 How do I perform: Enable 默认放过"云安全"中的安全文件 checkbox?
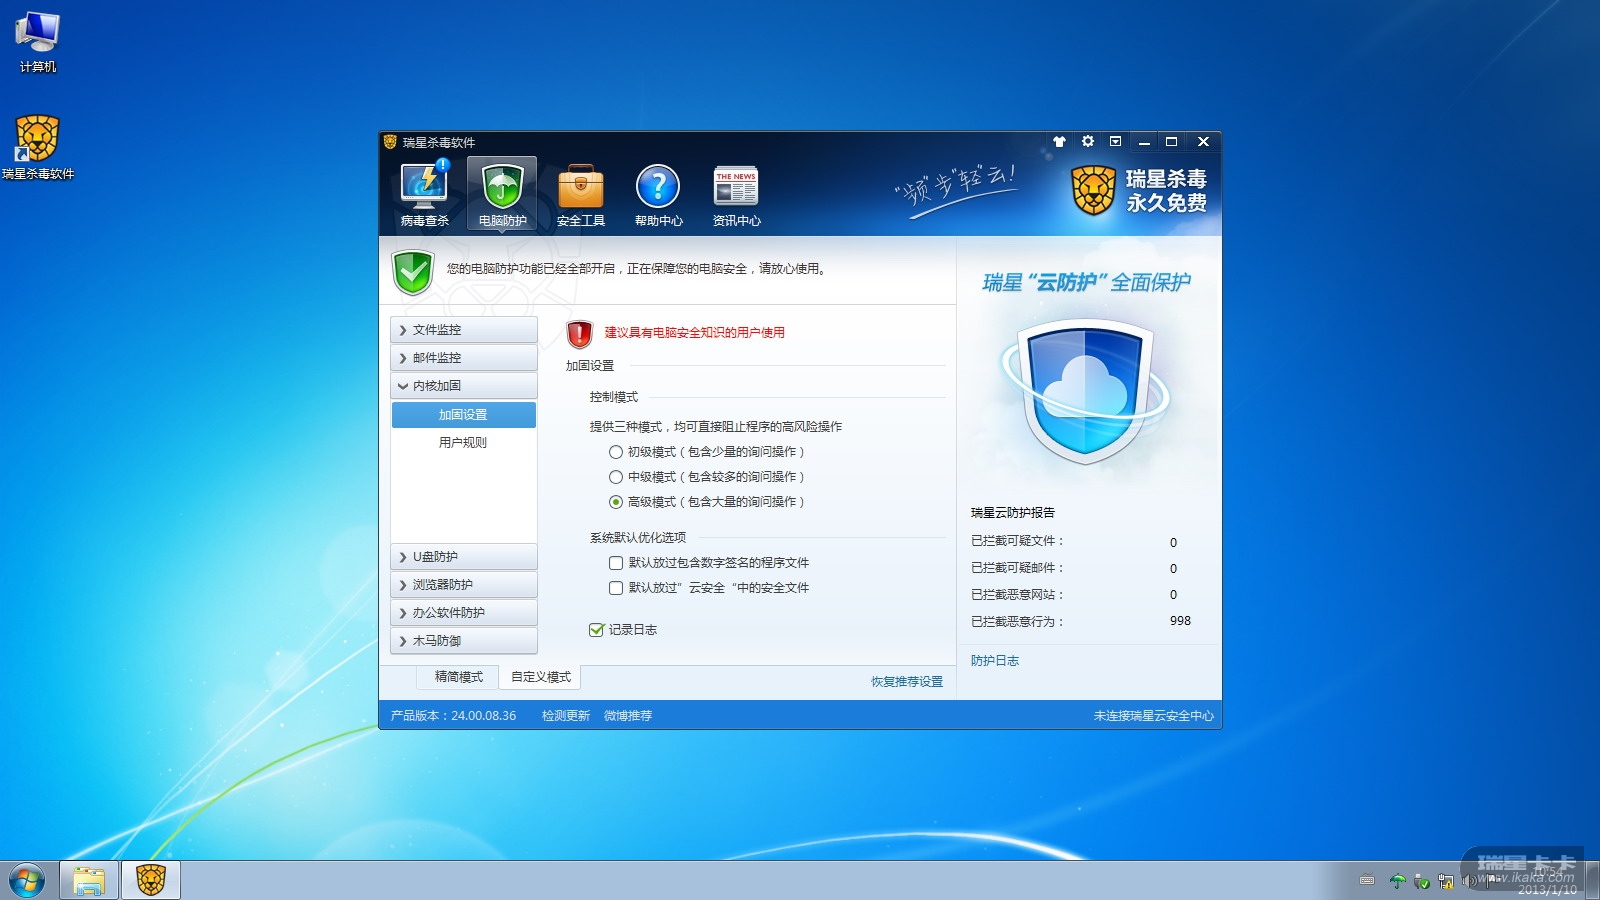616,588
